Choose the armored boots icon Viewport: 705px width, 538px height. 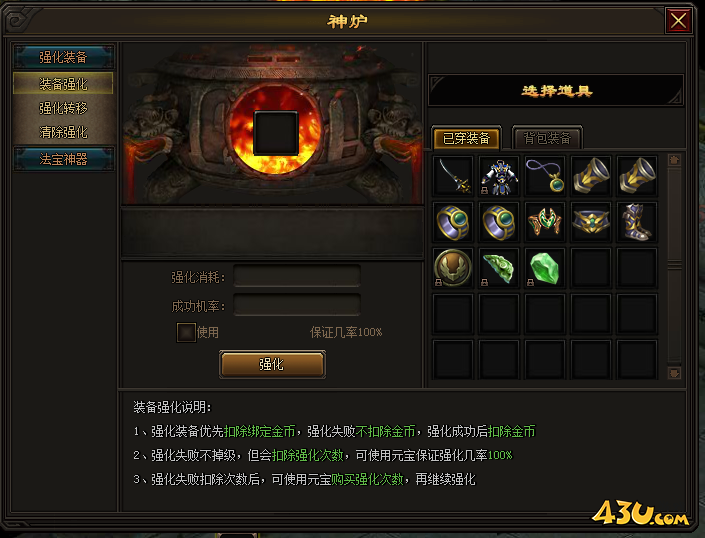(x=637, y=222)
